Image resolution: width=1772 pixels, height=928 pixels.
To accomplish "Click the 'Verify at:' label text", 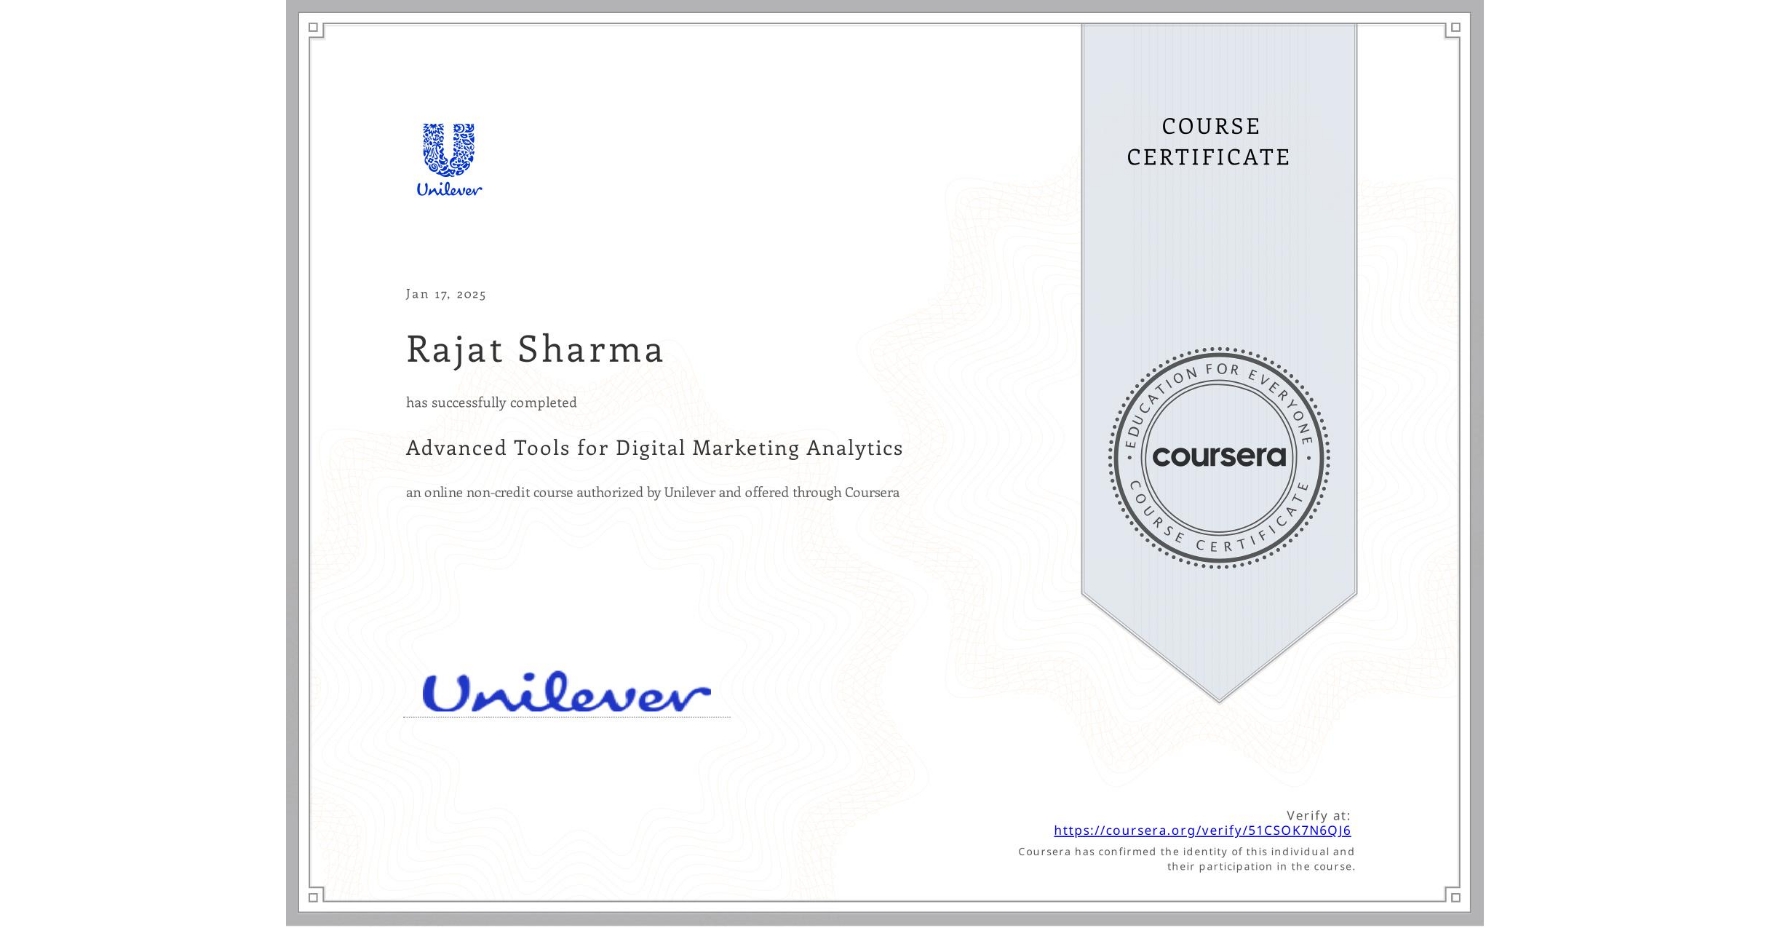I will (1318, 815).
